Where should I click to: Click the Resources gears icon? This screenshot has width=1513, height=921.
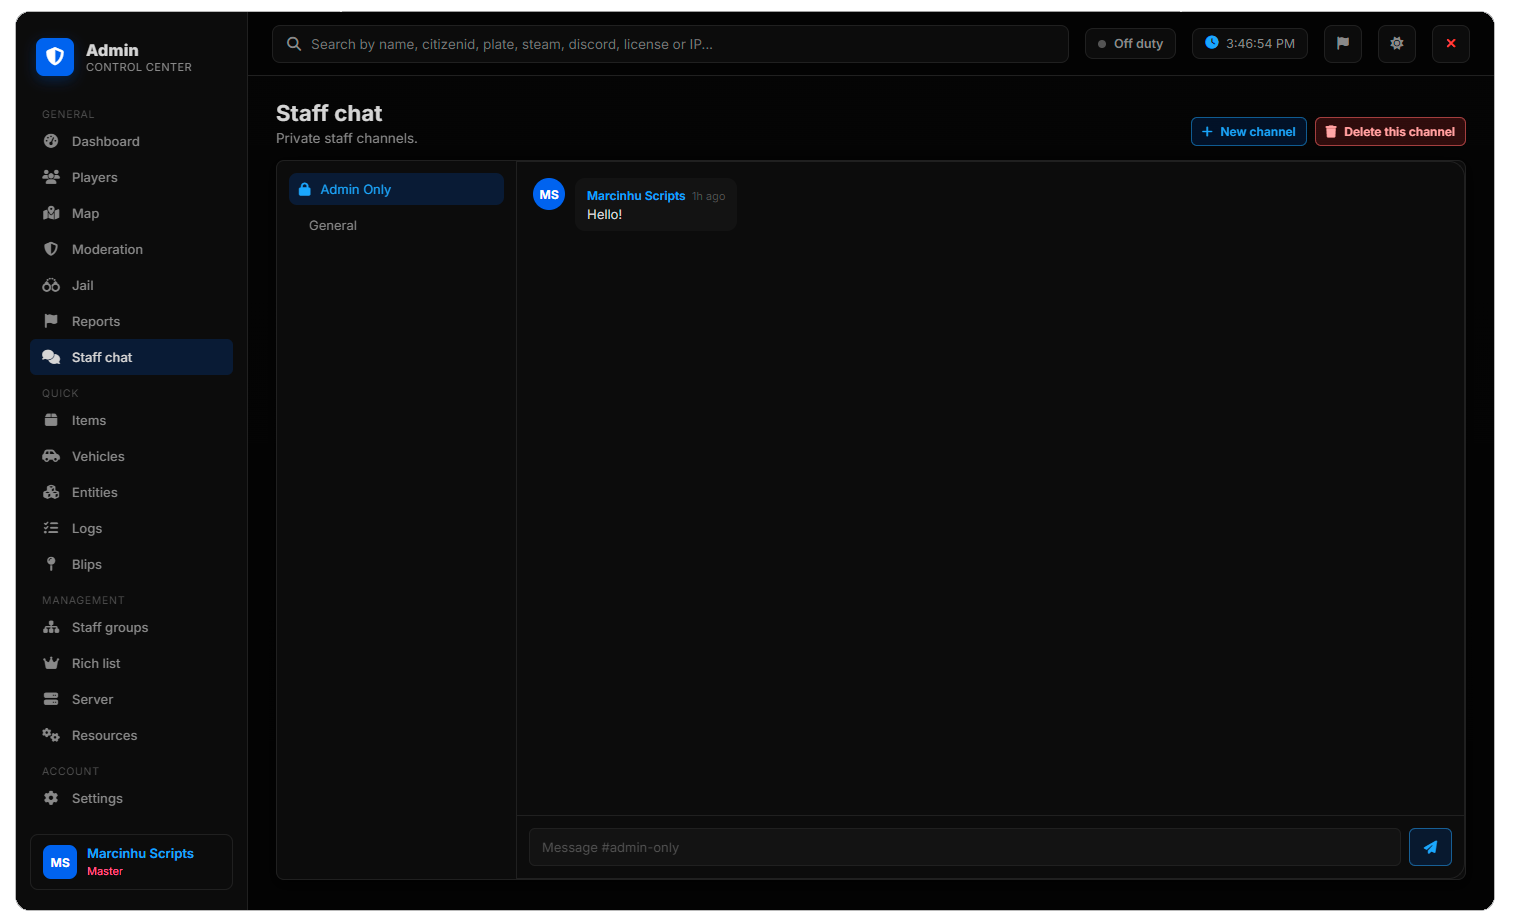click(x=51, y=735)
